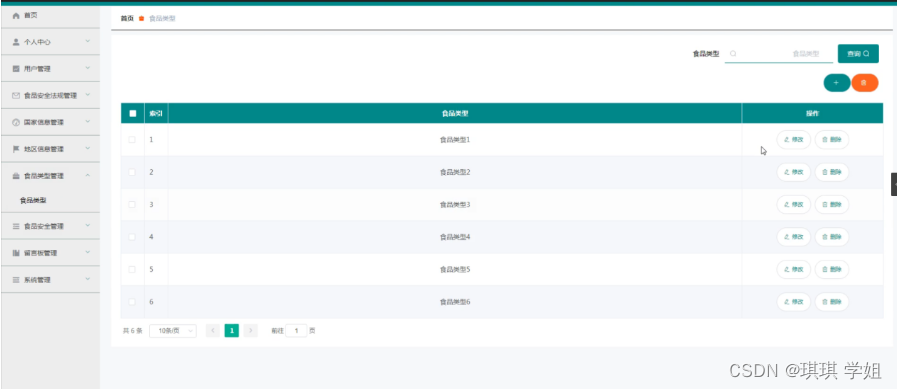
Task: Focus the 食品类型 search input field
Action: click(779, 54)
